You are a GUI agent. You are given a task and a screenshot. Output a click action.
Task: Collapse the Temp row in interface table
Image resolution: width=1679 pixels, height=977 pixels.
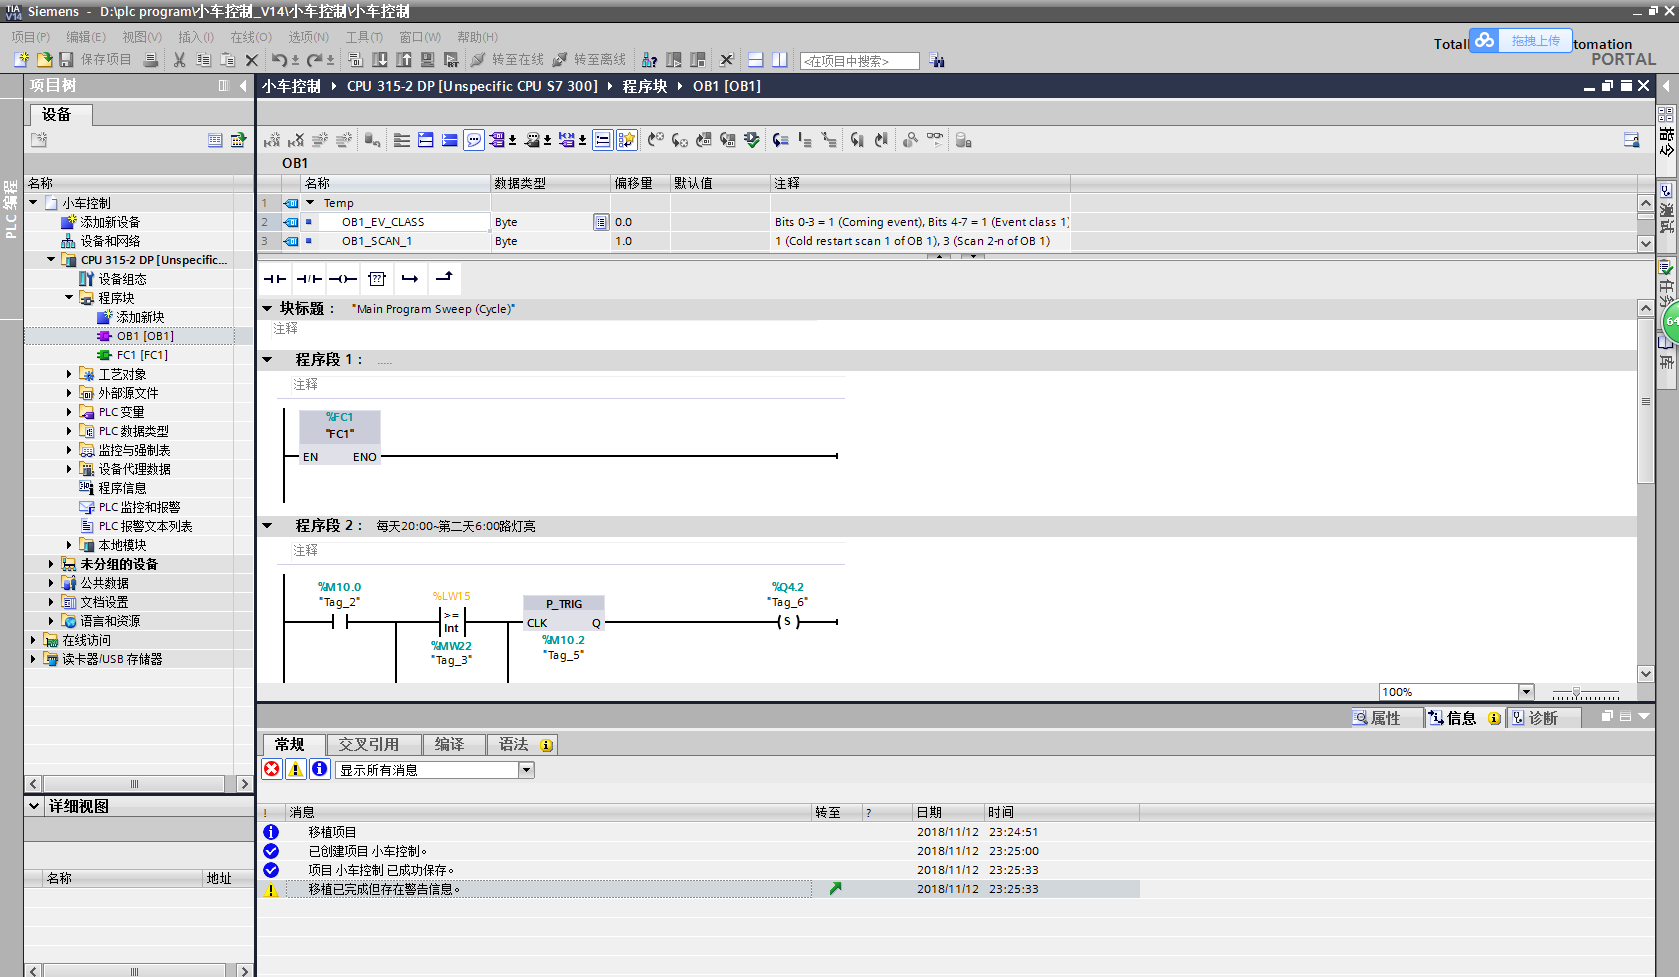310,203
